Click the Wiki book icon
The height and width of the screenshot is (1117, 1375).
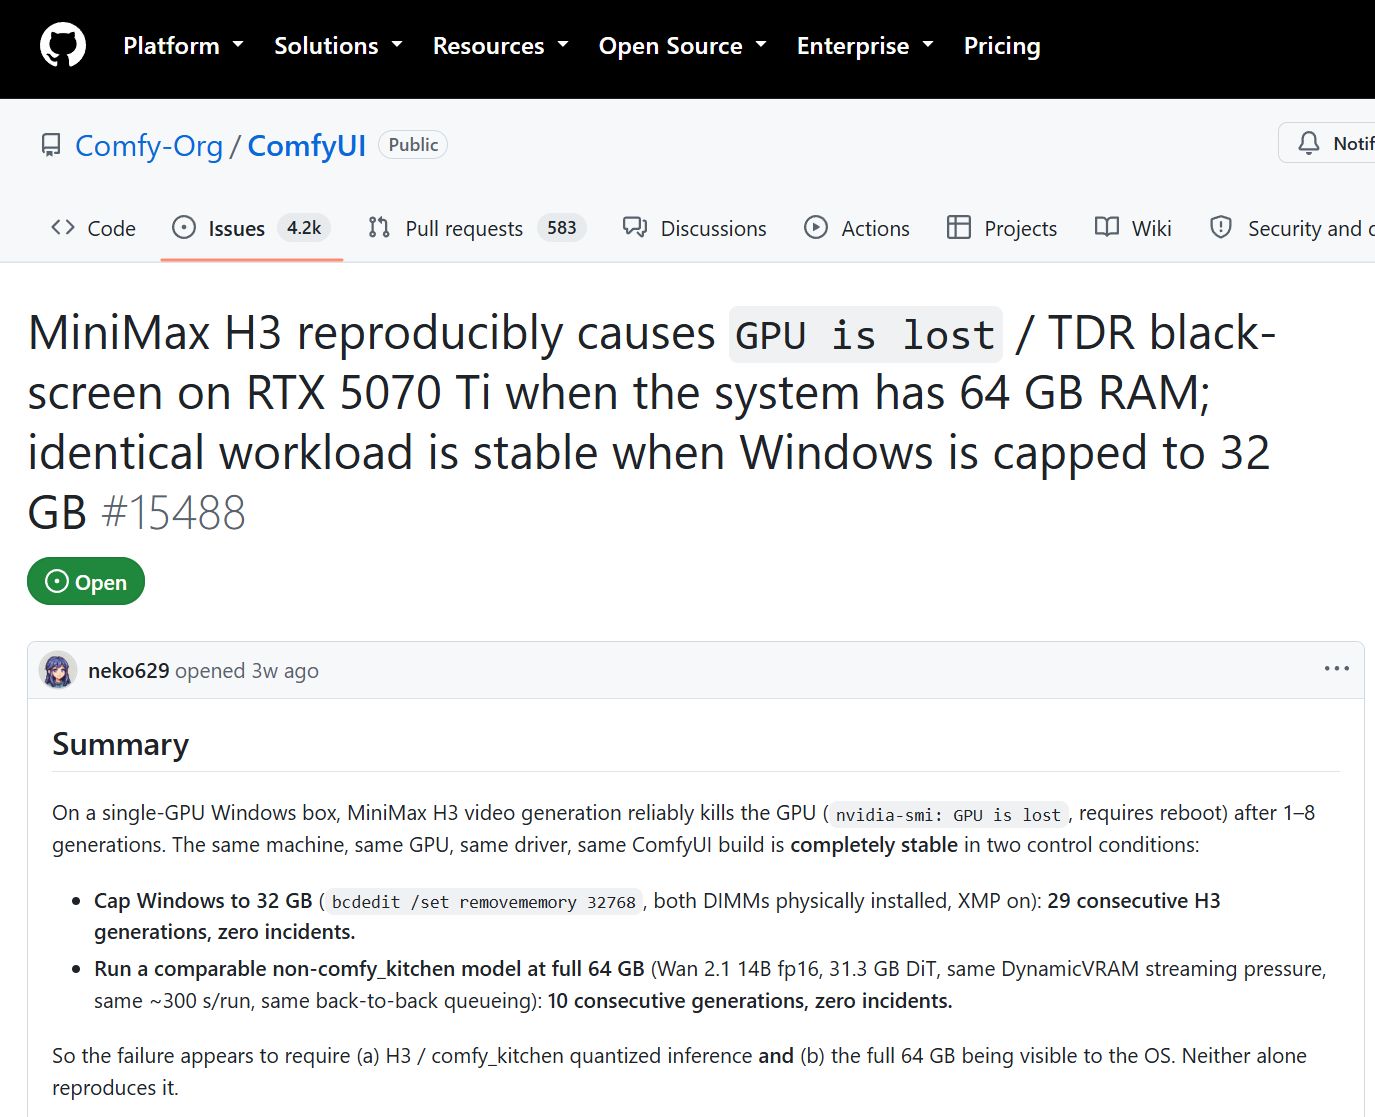[x=1107, y=228]
